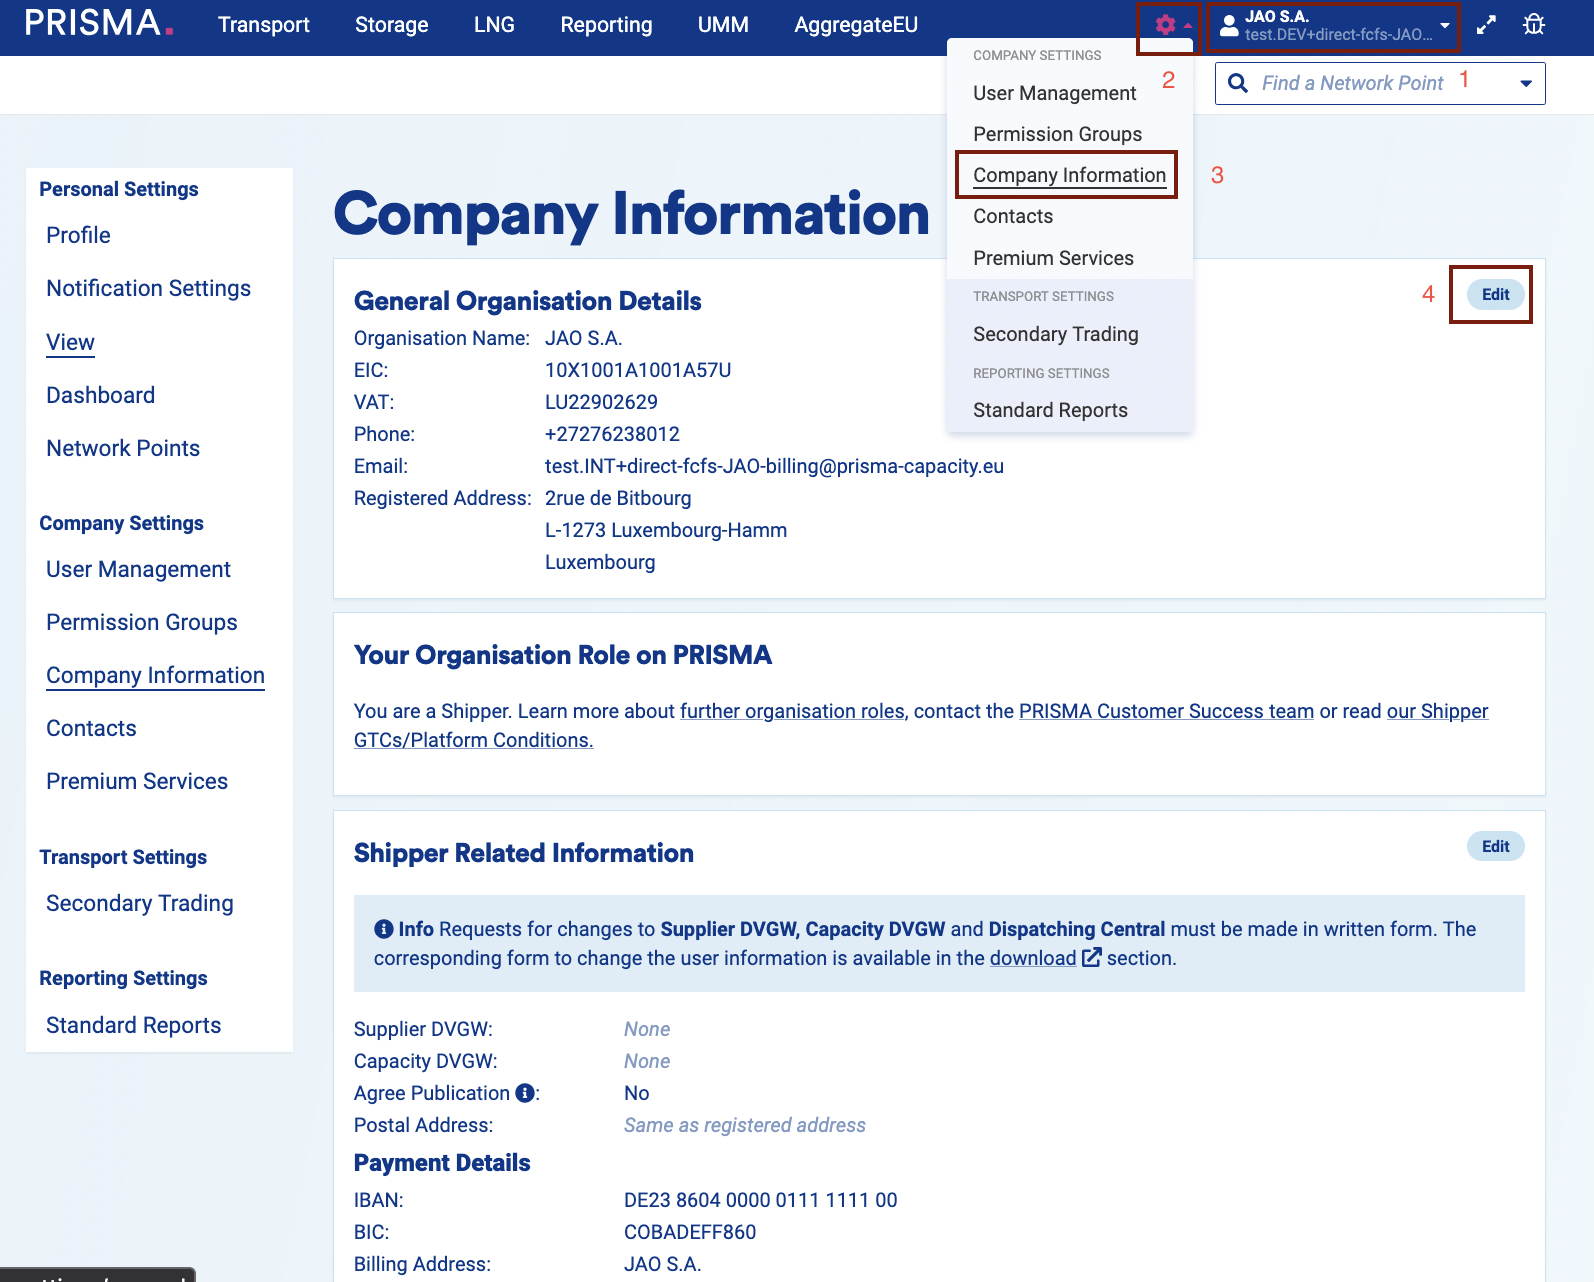
Task: Open the Transport menu
Action: pos(264,25)
